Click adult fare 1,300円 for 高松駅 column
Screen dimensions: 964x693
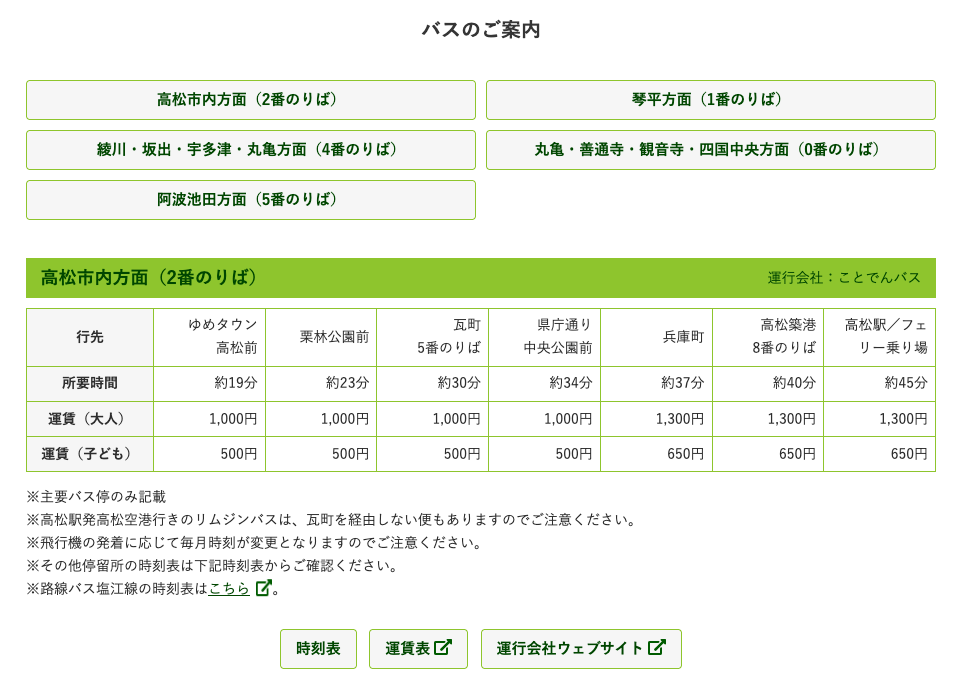click(904, 419)
